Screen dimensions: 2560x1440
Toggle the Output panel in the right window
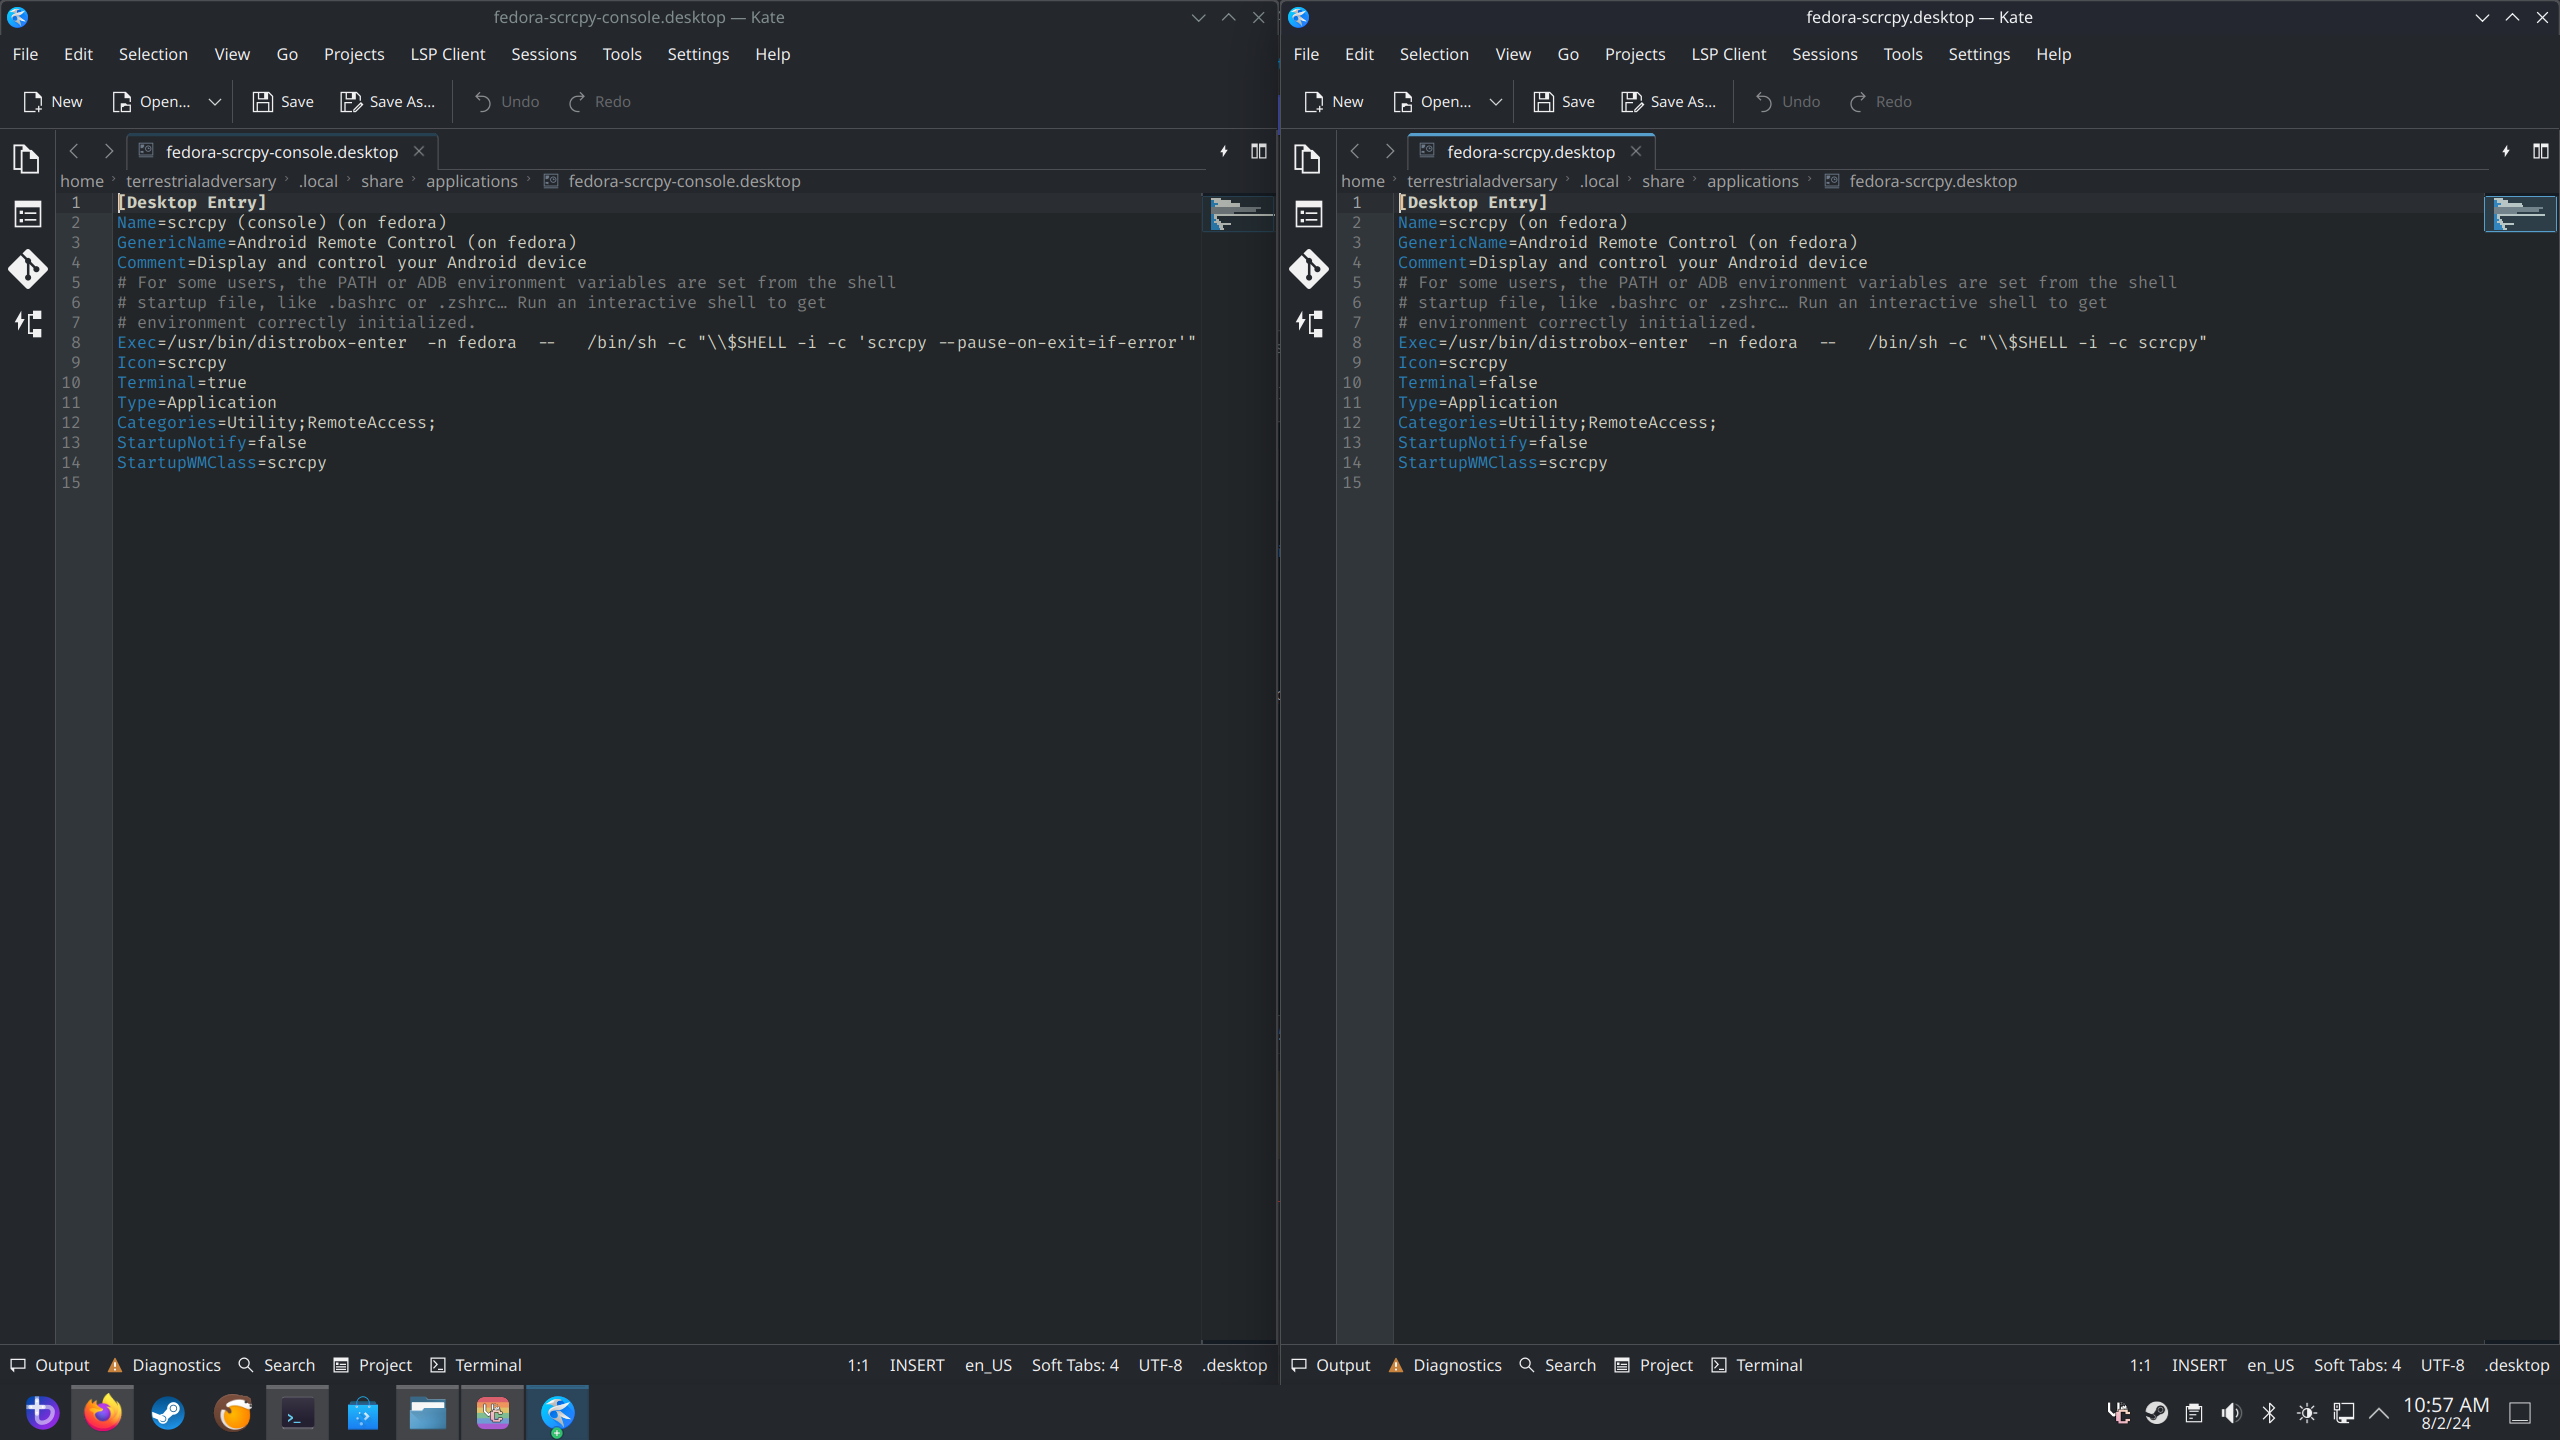click(x=1330, y=1365)
